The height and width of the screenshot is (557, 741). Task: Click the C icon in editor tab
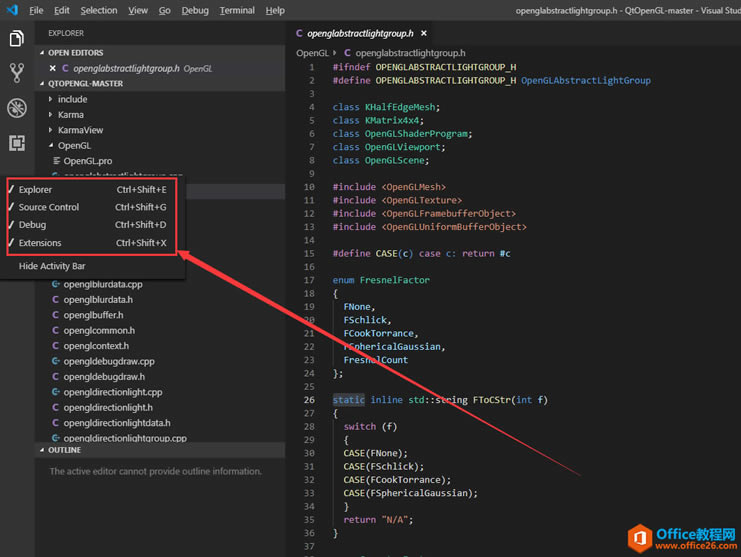click(299, 33)
